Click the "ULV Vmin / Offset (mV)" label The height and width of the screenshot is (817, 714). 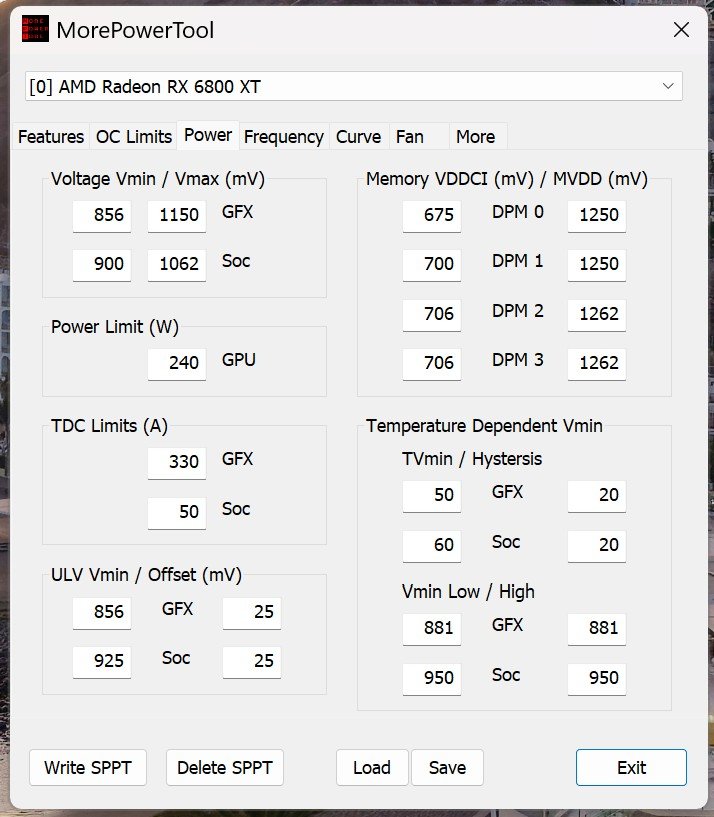(146, 575)
